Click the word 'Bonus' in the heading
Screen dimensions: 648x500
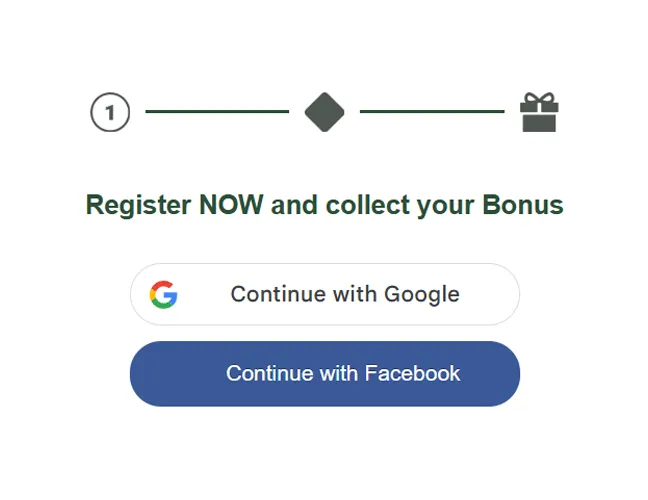pos(523,205)
